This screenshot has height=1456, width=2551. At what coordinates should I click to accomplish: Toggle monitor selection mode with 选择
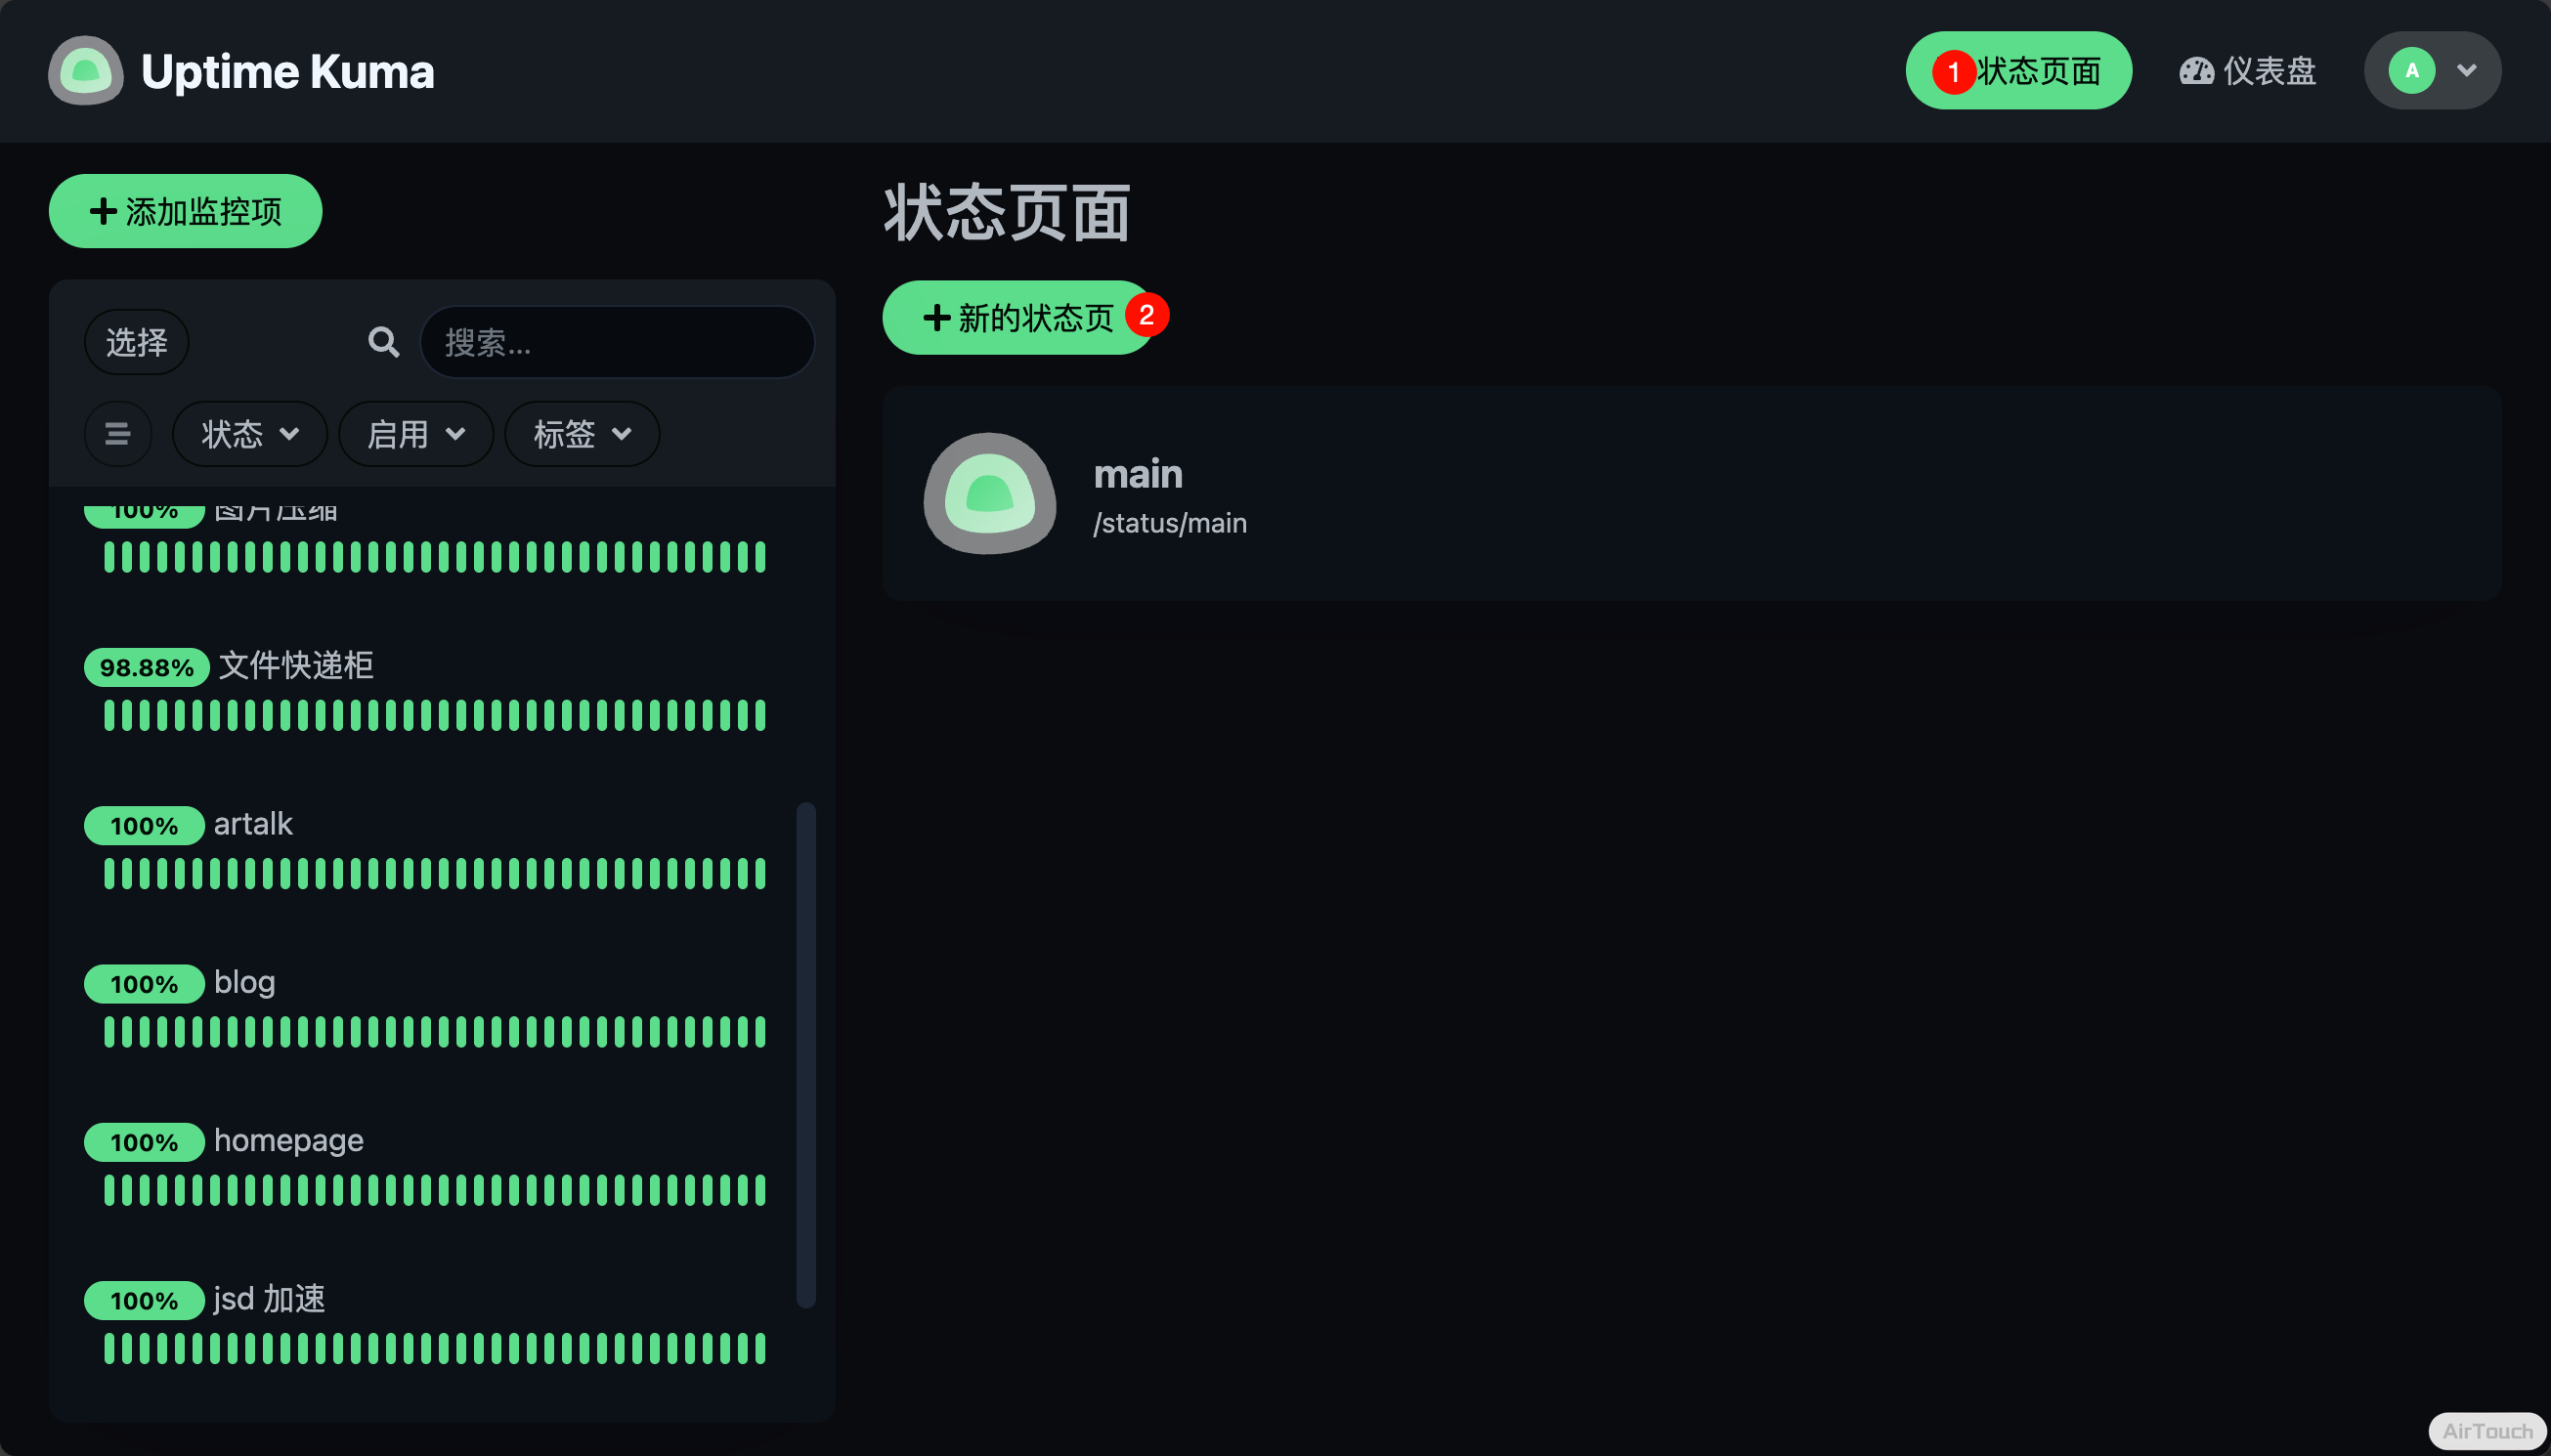pyautogui.click(x=137, y=342)
